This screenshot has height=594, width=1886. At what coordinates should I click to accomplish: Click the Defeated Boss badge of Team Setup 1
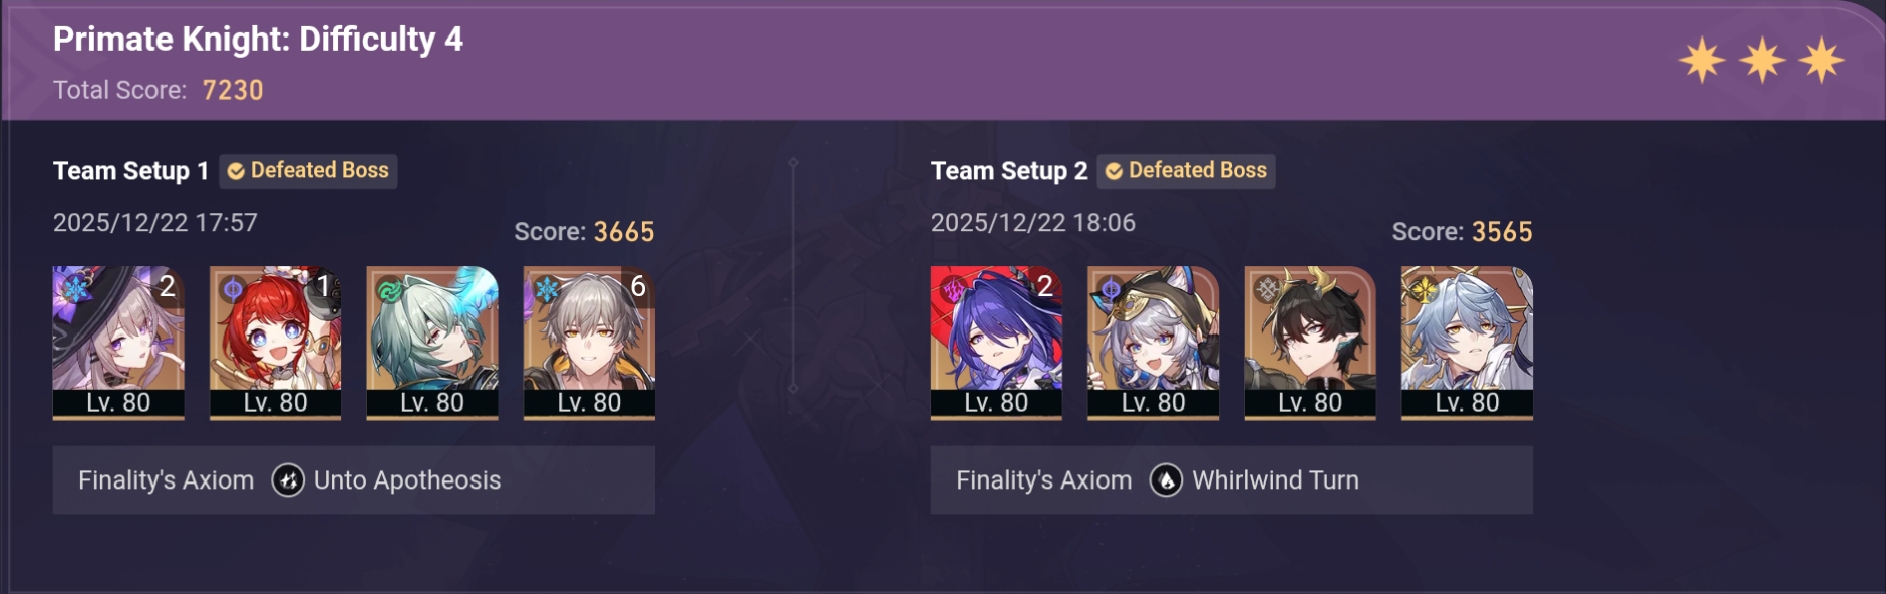coord(308,171)
